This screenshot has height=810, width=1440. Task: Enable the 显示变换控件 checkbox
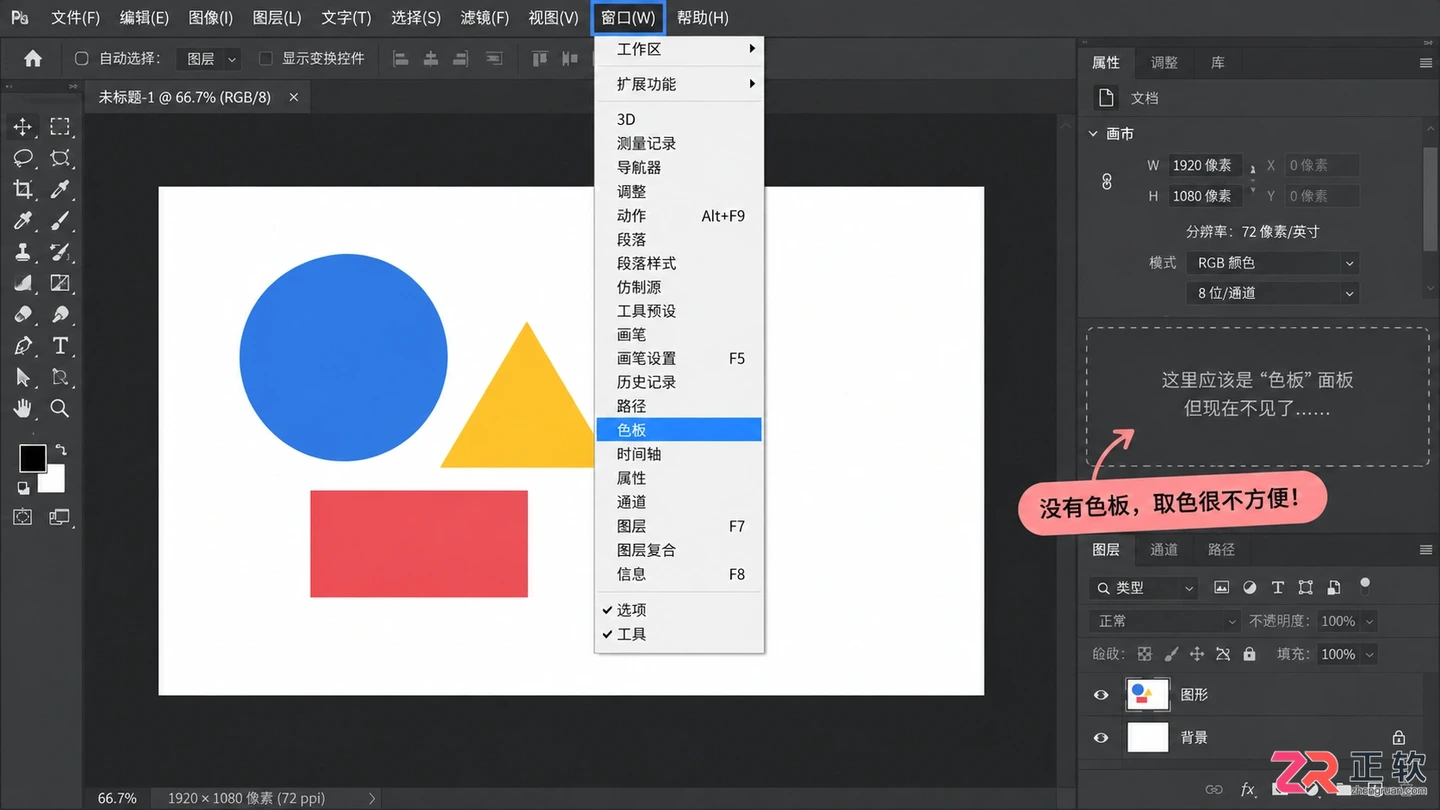point(265,59)
